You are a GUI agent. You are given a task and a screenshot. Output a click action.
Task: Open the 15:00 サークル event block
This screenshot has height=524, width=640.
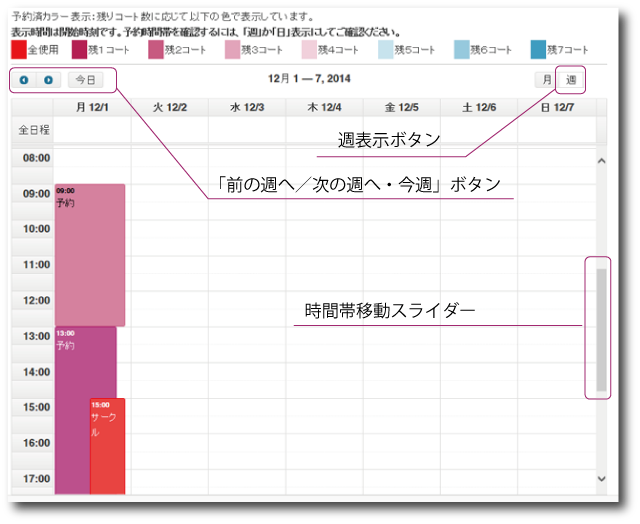coord(107,446)
